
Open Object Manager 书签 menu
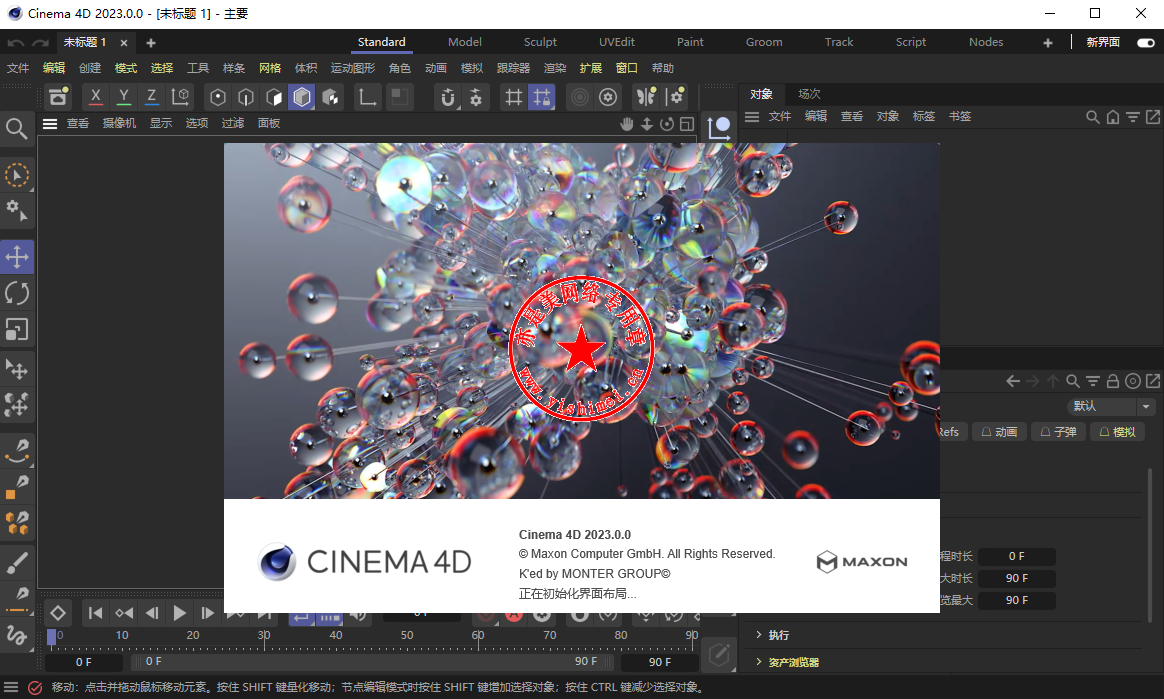click(x=960, y=116)
